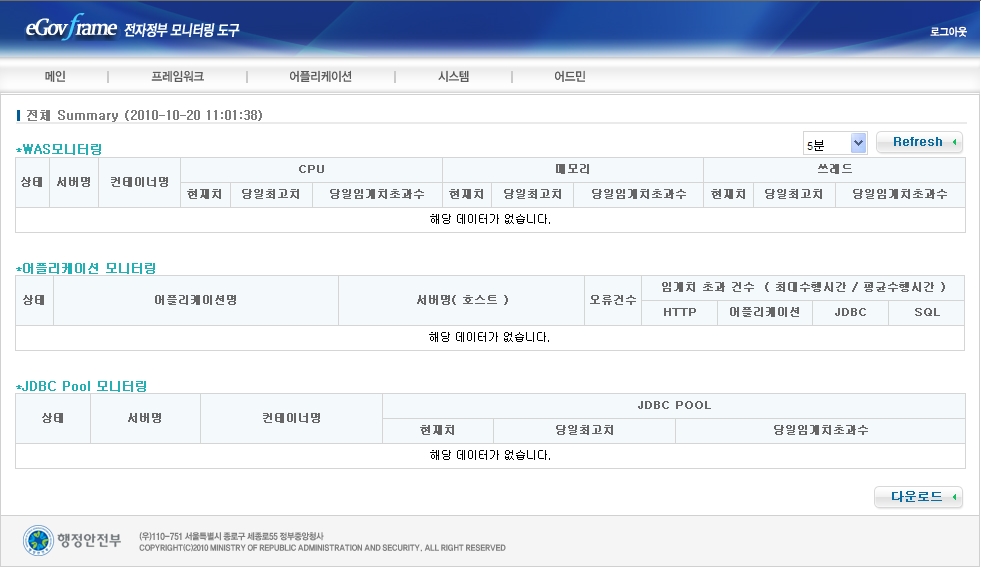Click the 행정안전부 emblem in the footer
The image size is (981, 568).
[x=38, y=540]
